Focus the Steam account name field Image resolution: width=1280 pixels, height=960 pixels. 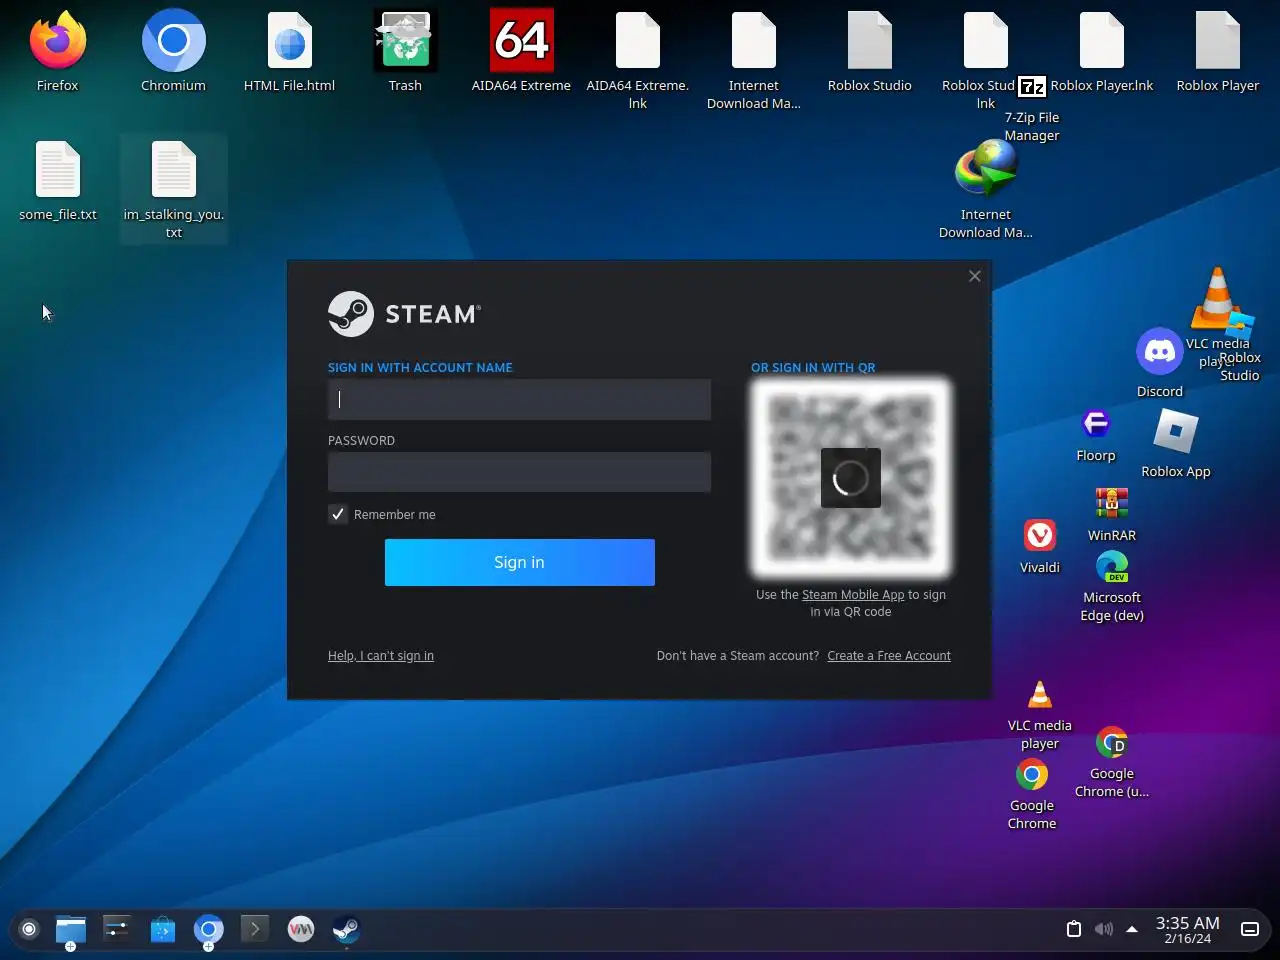coord(520,399)
